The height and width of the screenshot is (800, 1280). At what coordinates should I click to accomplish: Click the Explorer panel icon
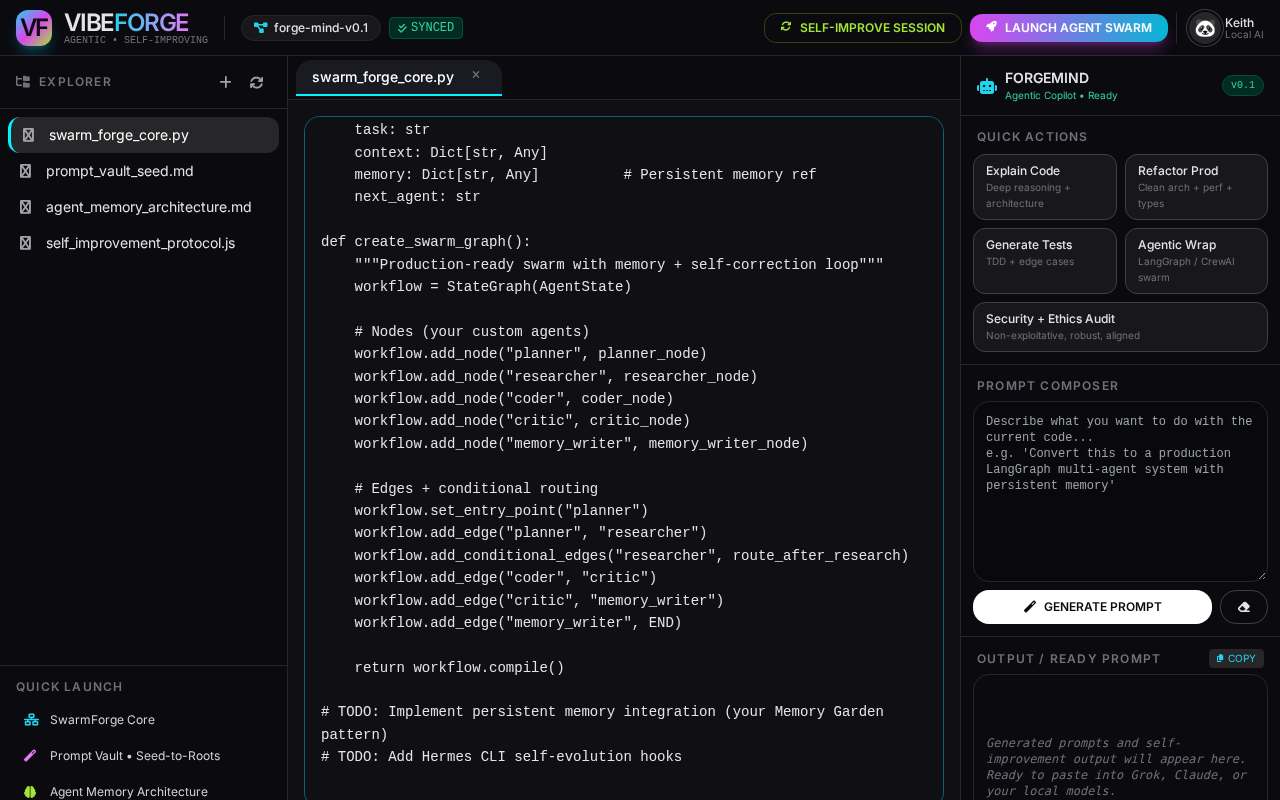pyautogui.click(x=23, y=82)
